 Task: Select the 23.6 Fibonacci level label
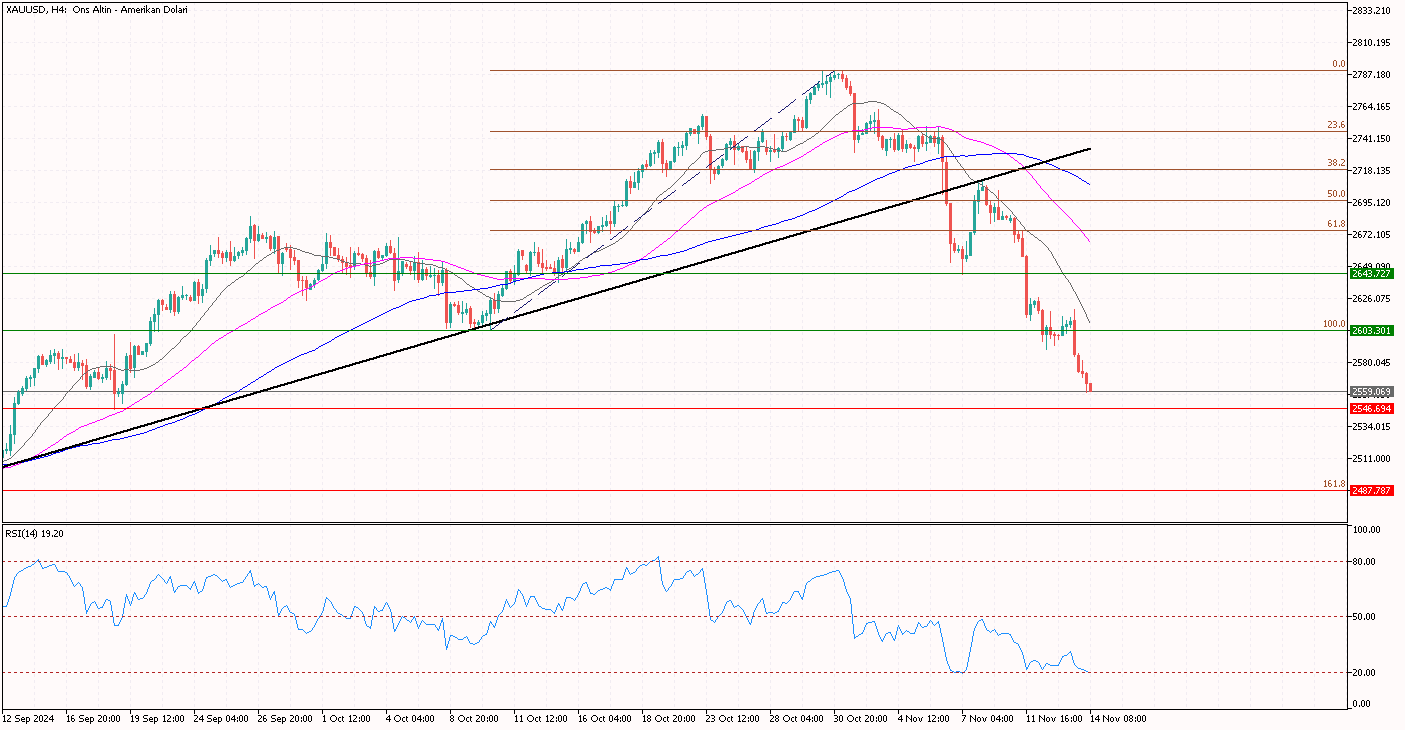coord(1336,125)
